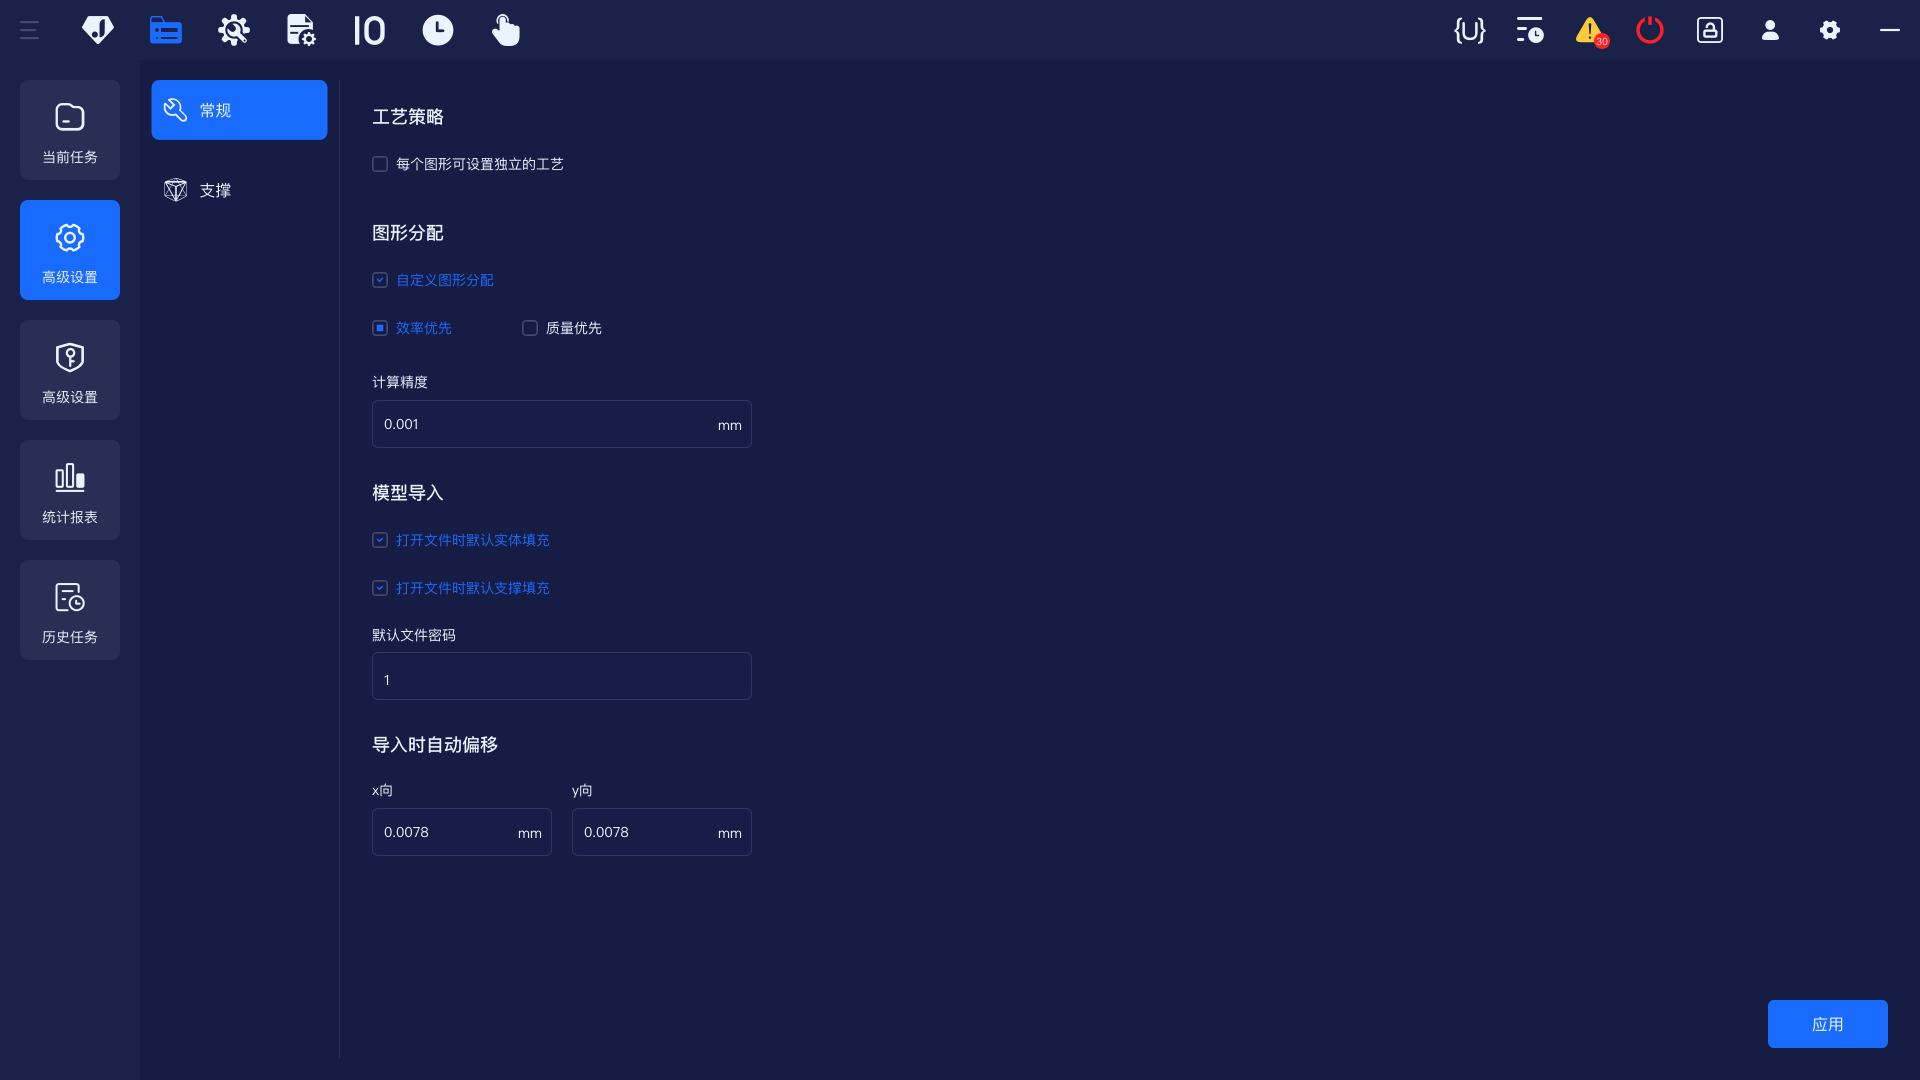Open the curly braces variable icon

[x=1469, y=30]
